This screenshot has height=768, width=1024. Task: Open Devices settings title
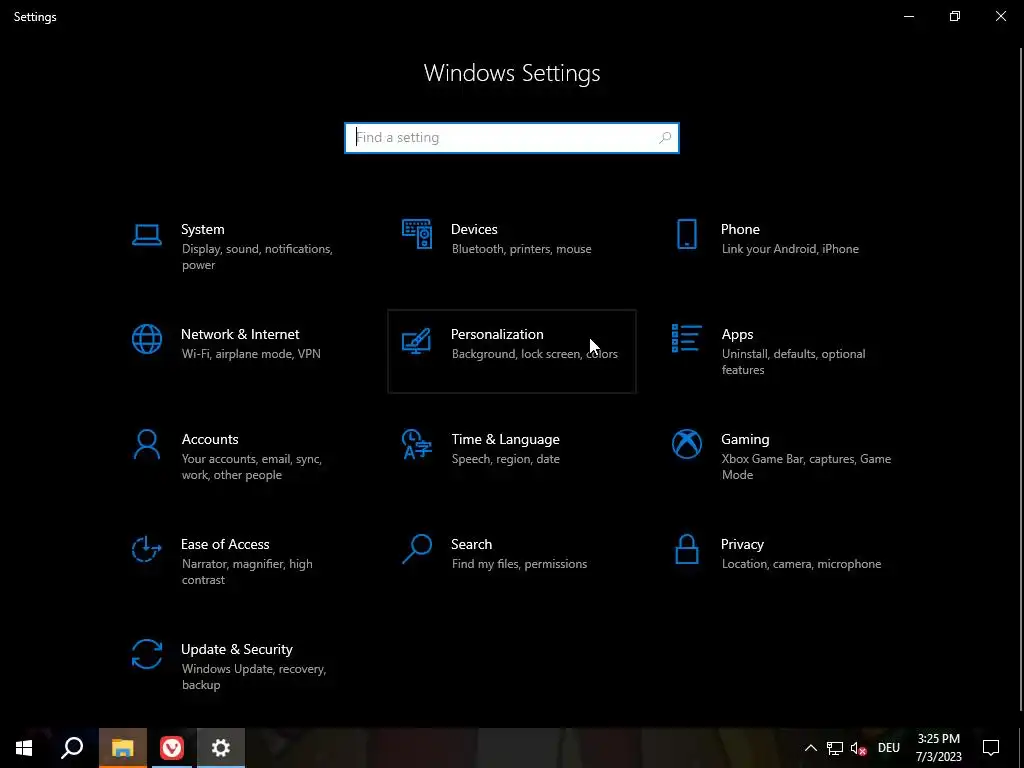pos(474,229)
